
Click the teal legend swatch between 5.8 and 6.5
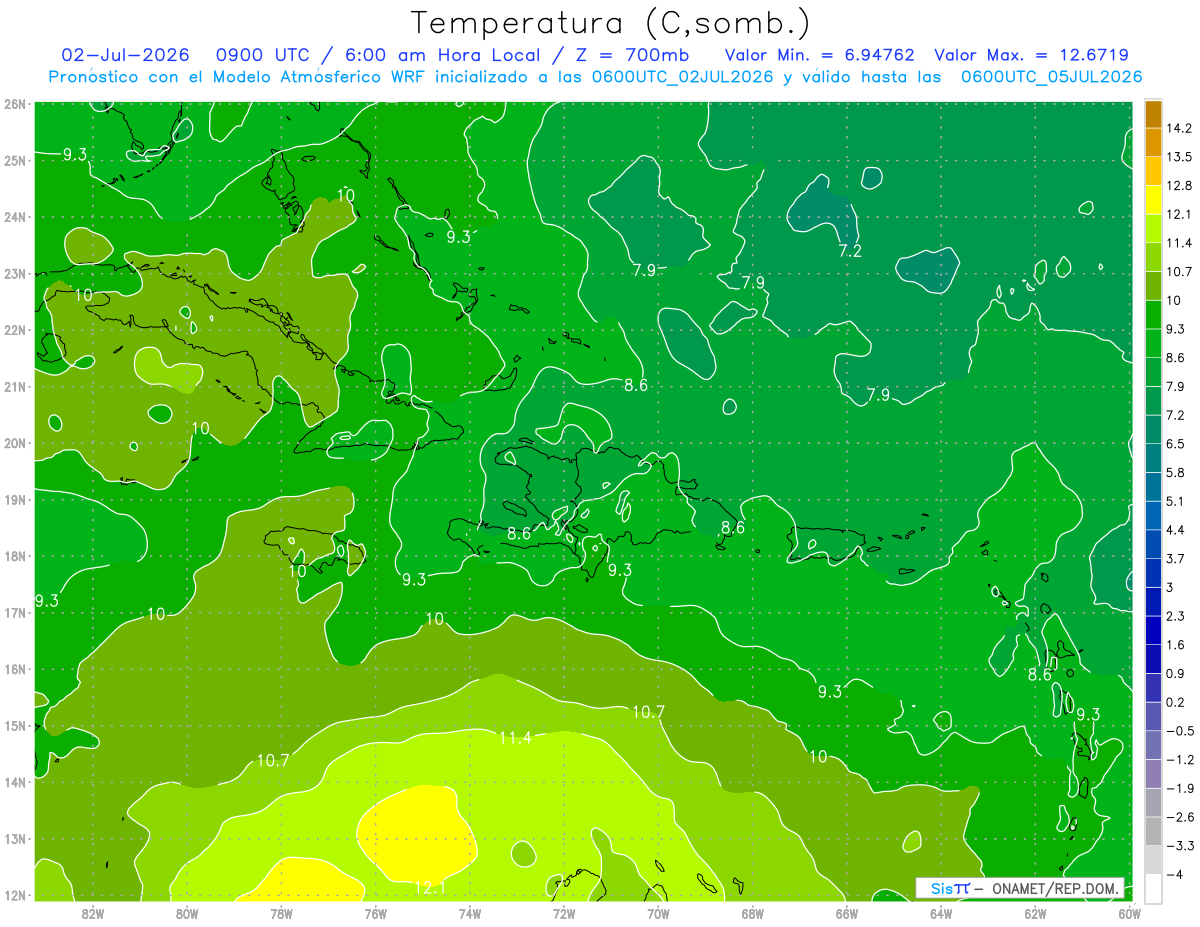pos(1153,458)
